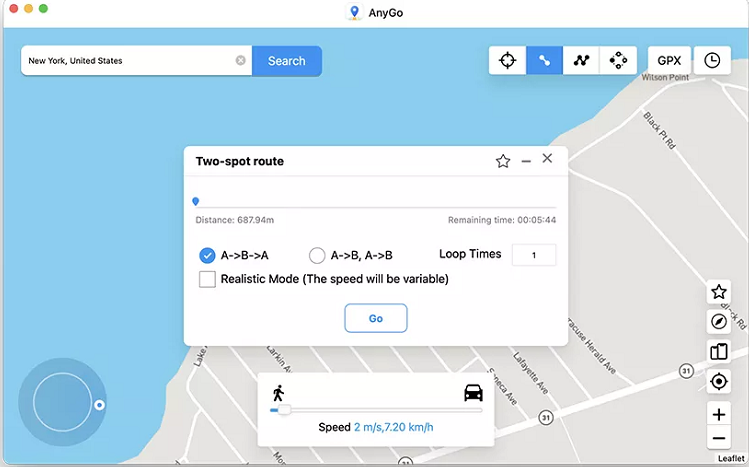Open the history clock icon
The width and height of the screenshot is (749, 467).
712,61
